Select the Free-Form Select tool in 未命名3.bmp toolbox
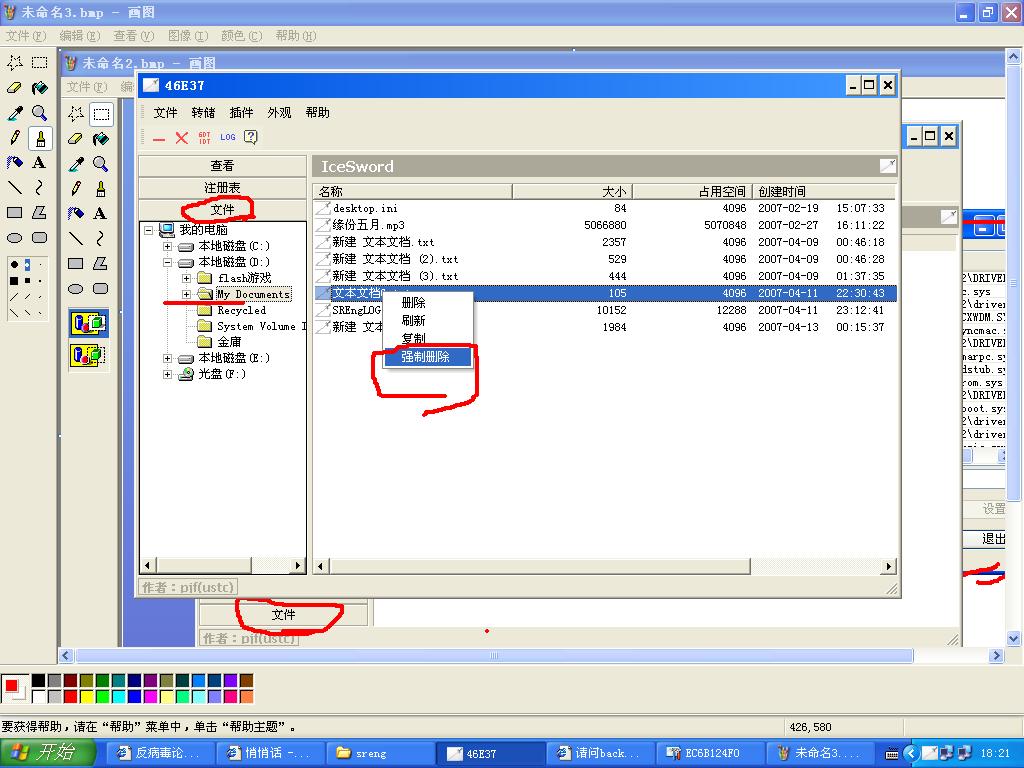The height and width of the screenshot is (768, 1024). pyautogui.click(x=14, y=63)
